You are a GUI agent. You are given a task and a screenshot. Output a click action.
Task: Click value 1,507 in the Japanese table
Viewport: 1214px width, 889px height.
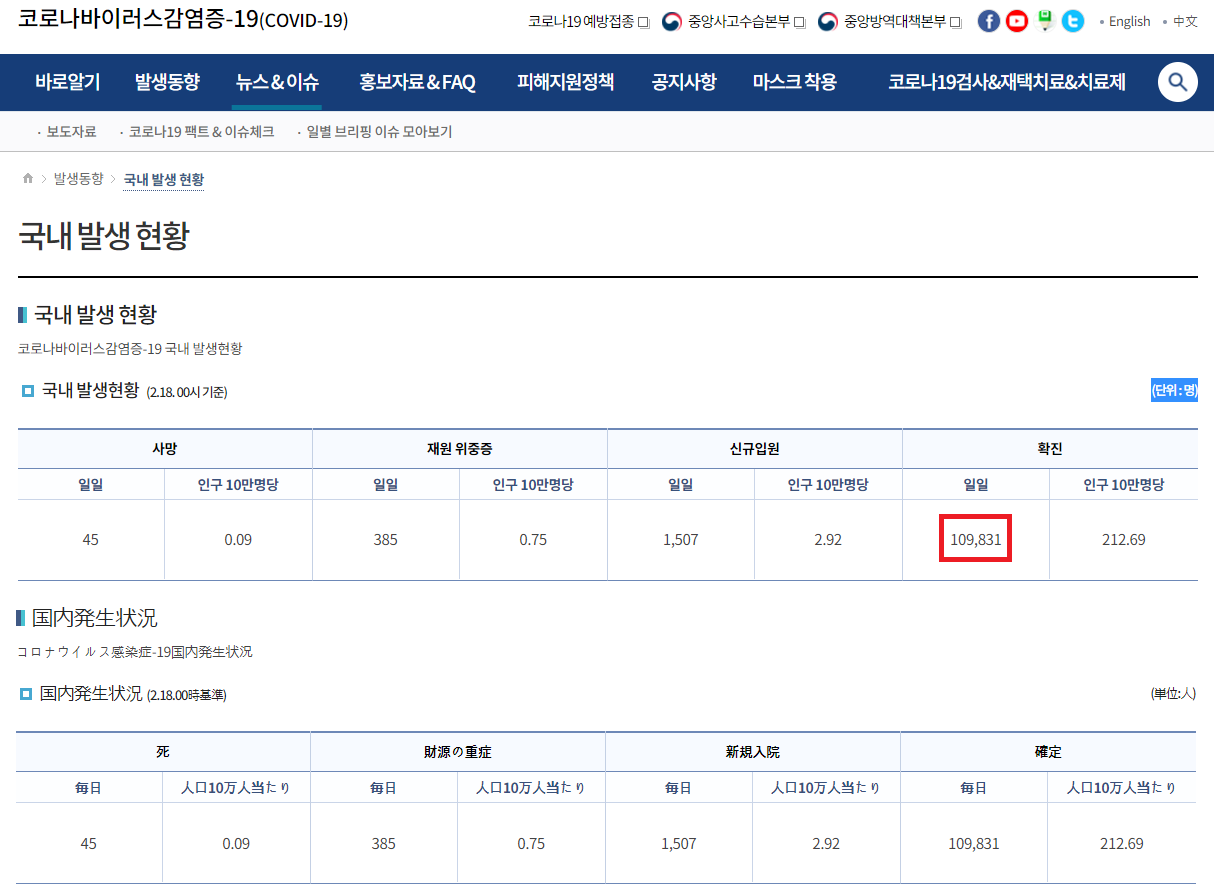pyautogui.click(x=678, y=844)
